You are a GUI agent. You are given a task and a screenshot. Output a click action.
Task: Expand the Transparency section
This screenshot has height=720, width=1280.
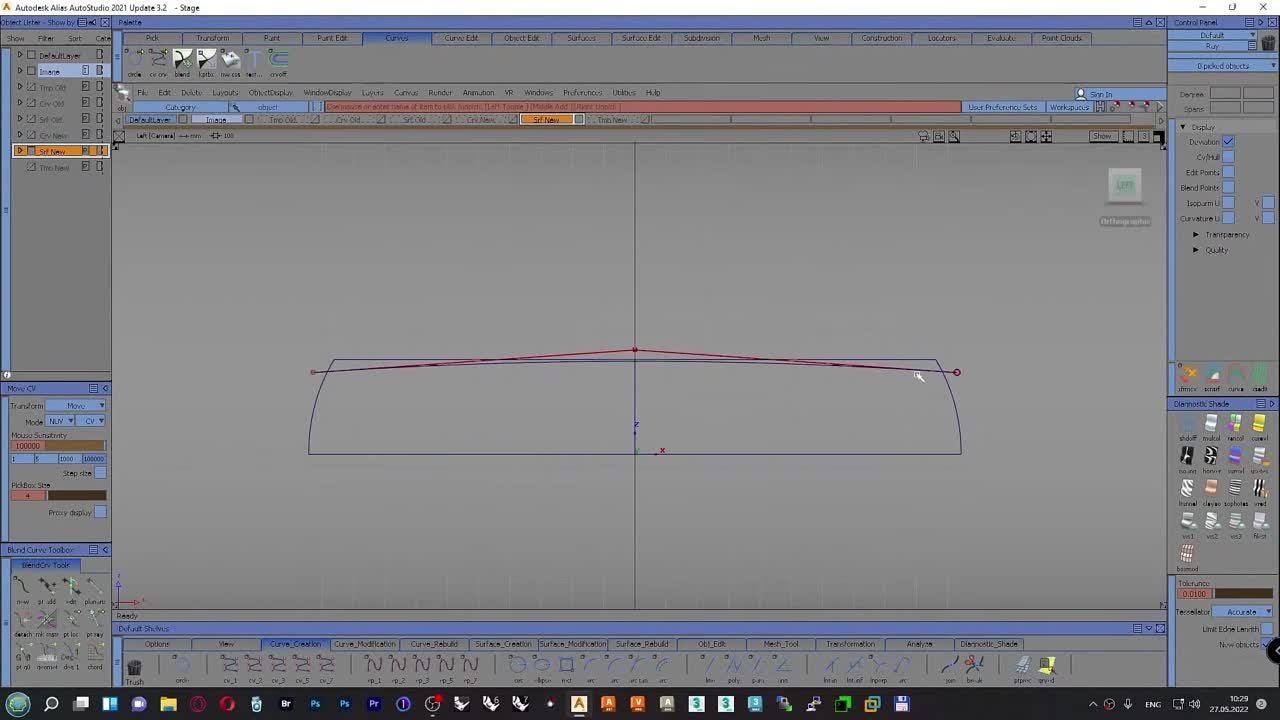[1196, 234]
